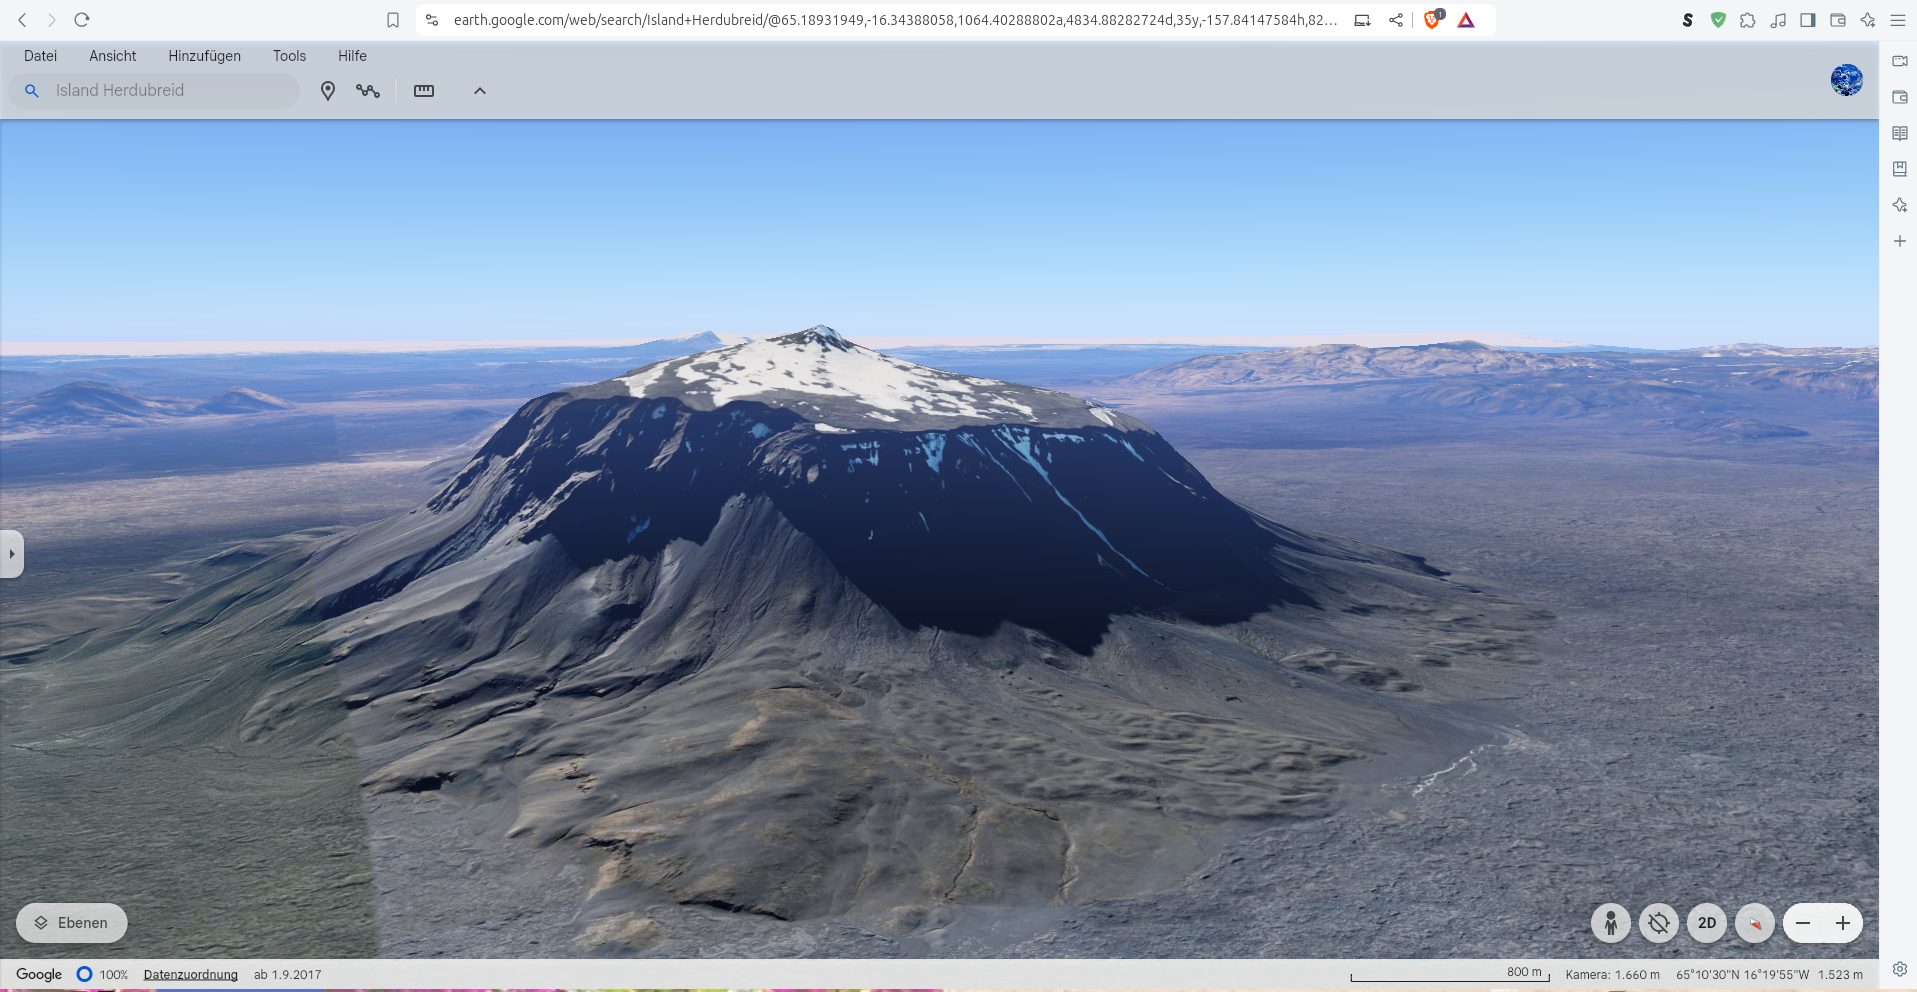Focus the 'Island Herdubreid' search field
The width and height of the screenshot is (1917, 992).
[155, 91]
